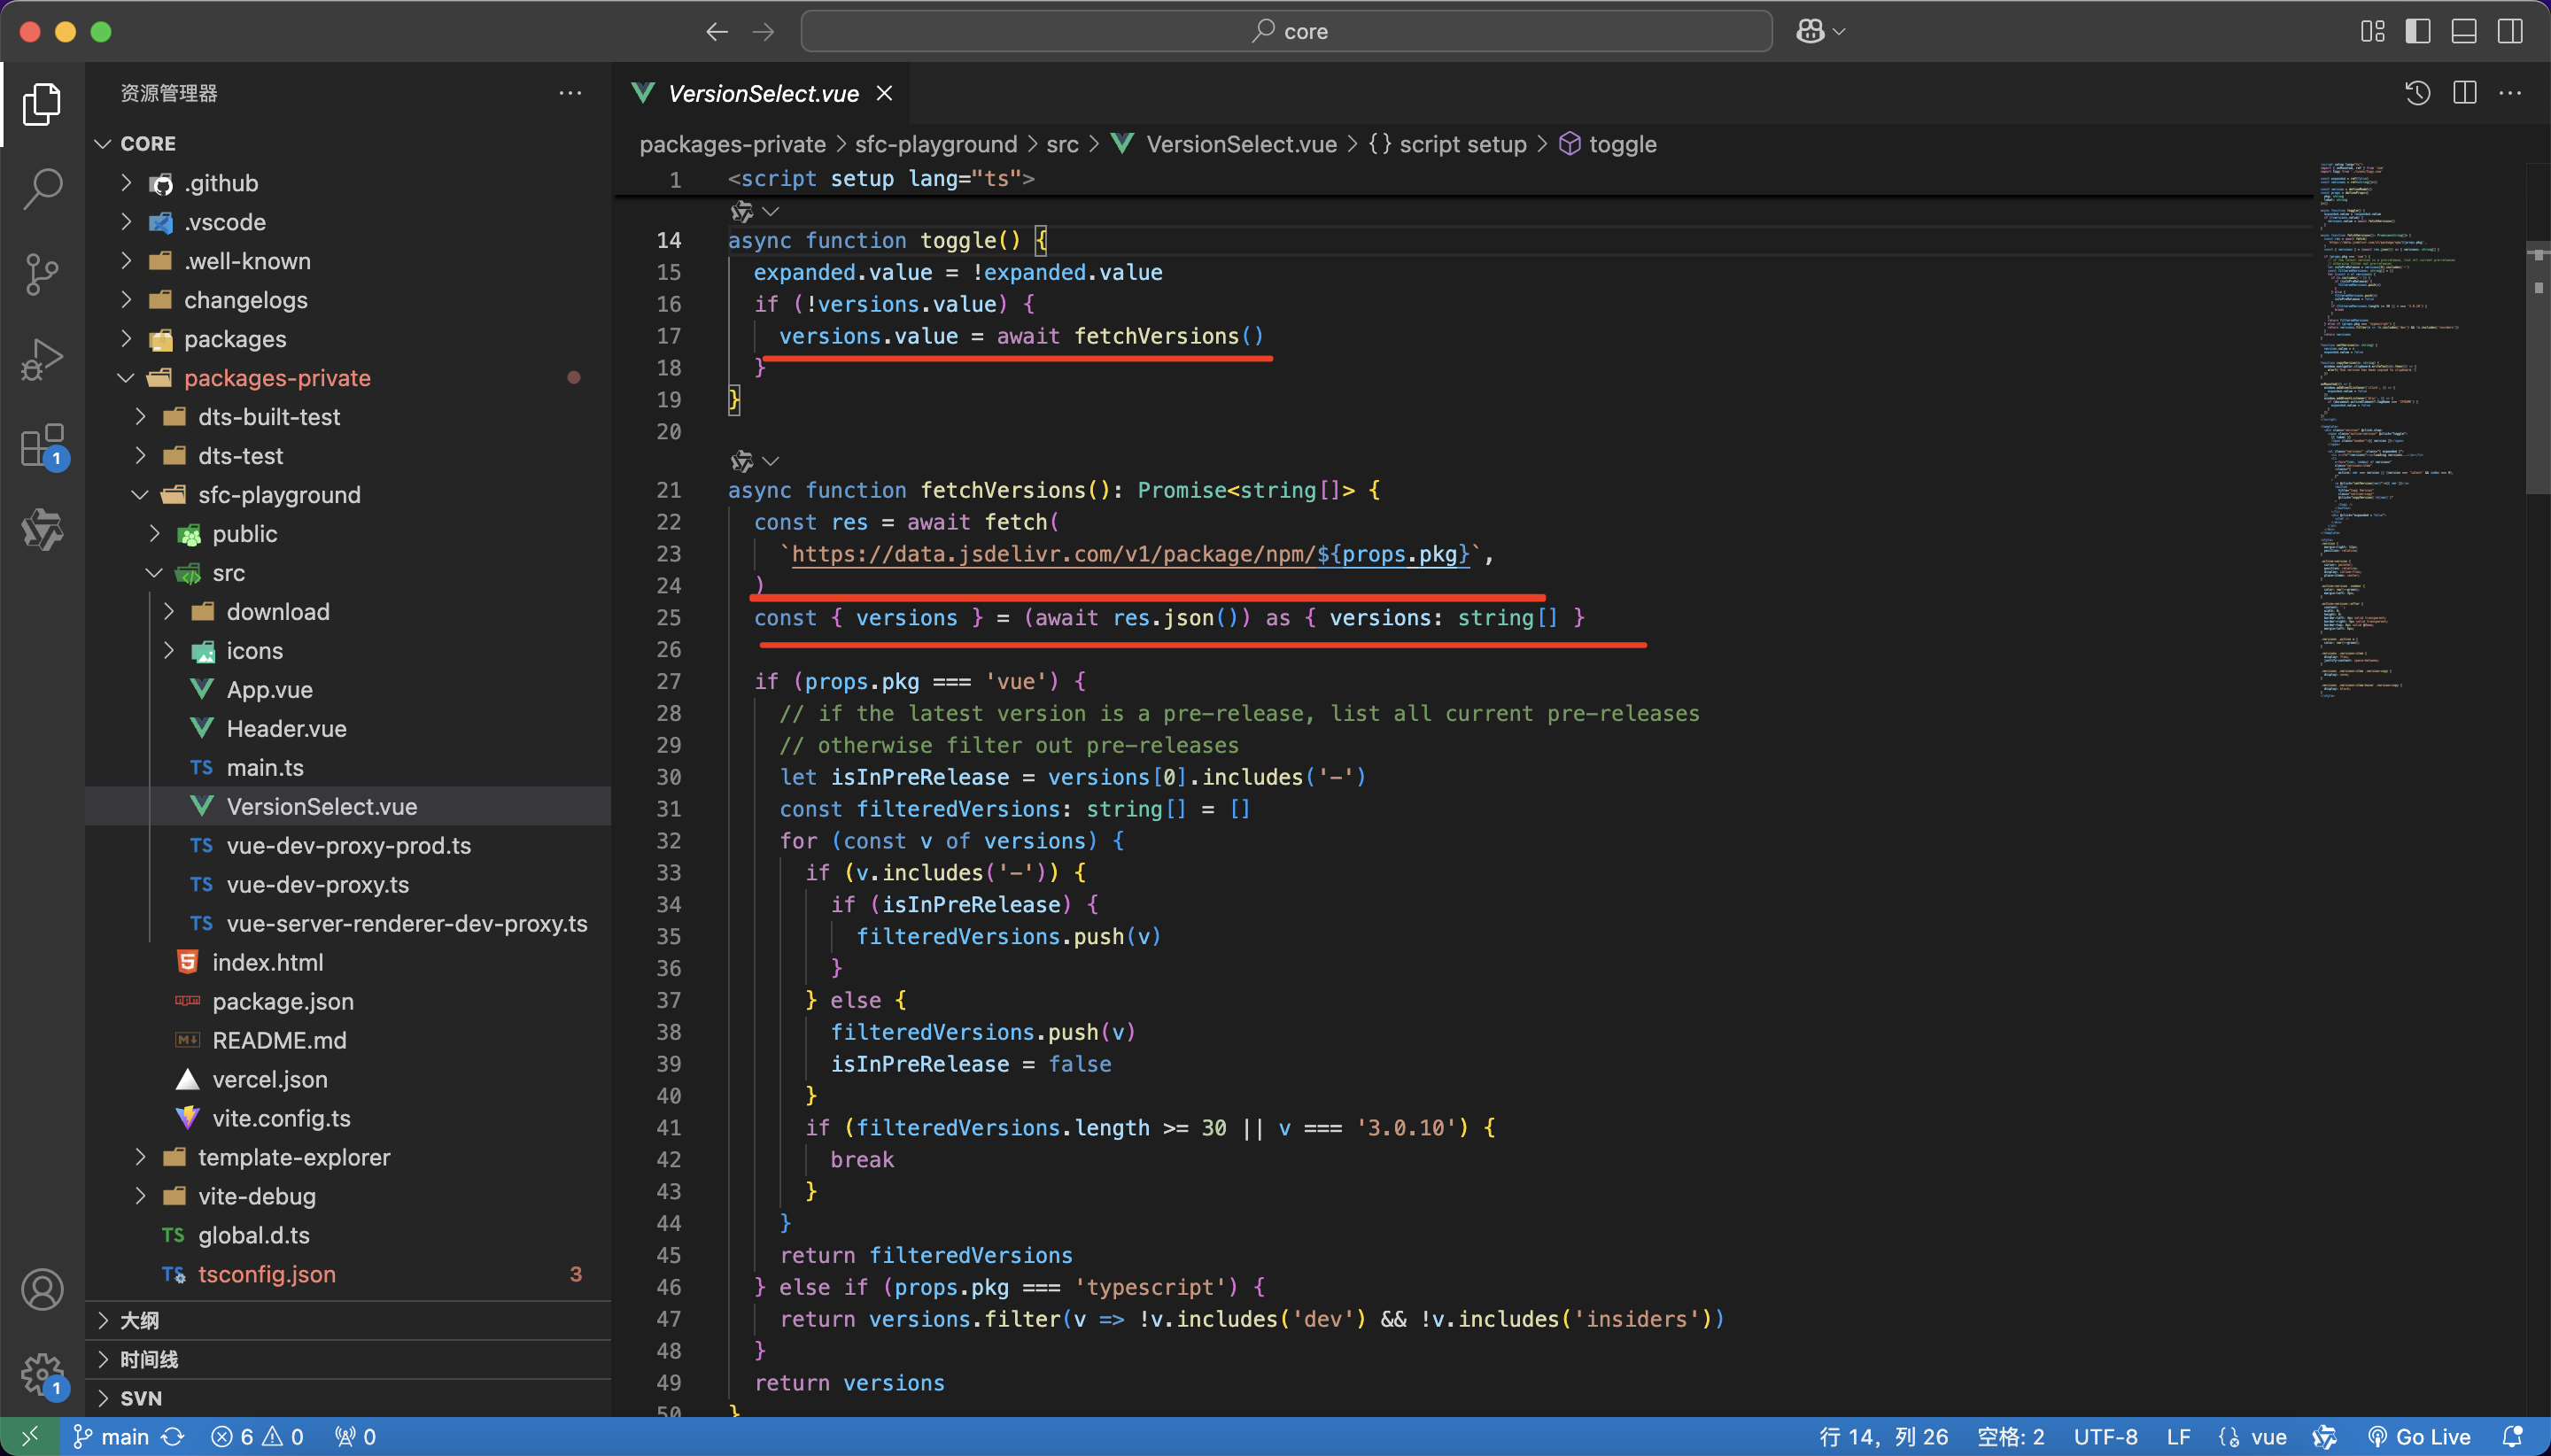Expand the dts-built-test folder
The image size is (2551, 1456).
tap(268, 417)
